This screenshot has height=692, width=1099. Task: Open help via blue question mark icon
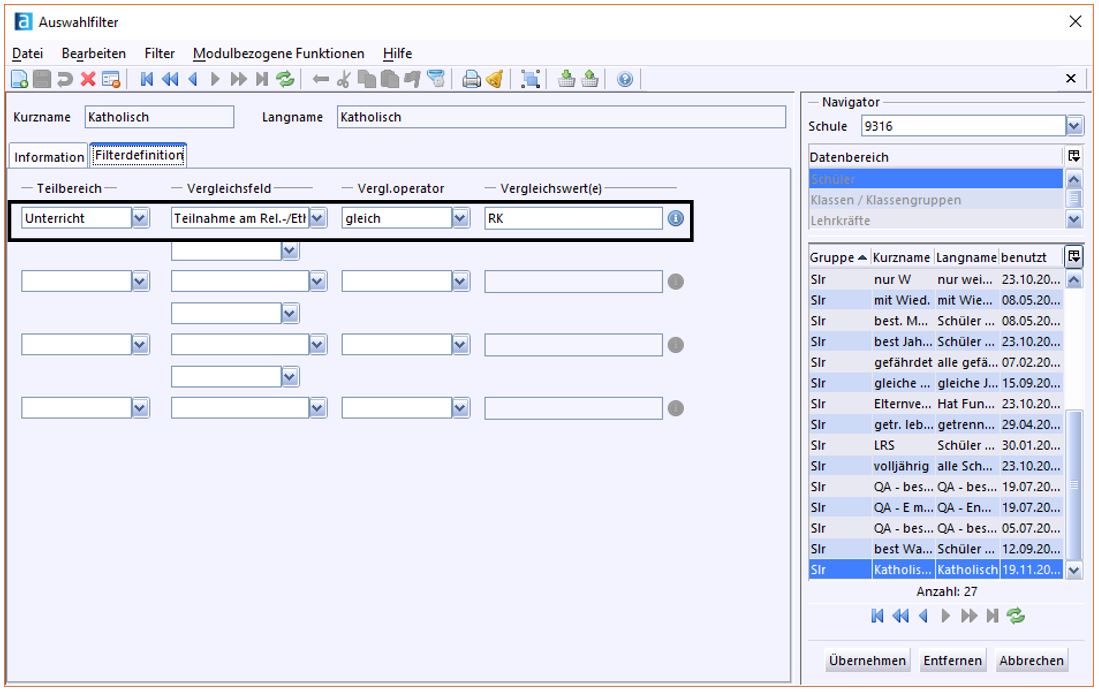tap(624, 79)
